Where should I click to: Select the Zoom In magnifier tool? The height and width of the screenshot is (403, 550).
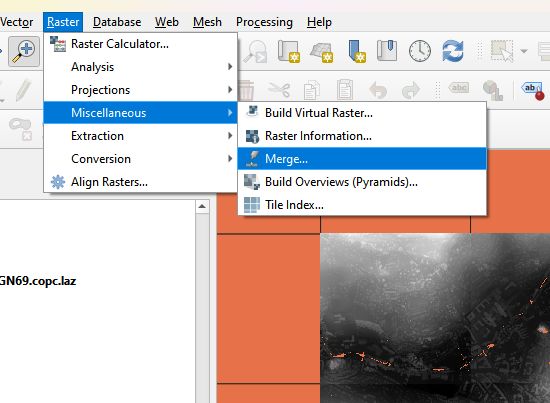[x=24, y=52]
